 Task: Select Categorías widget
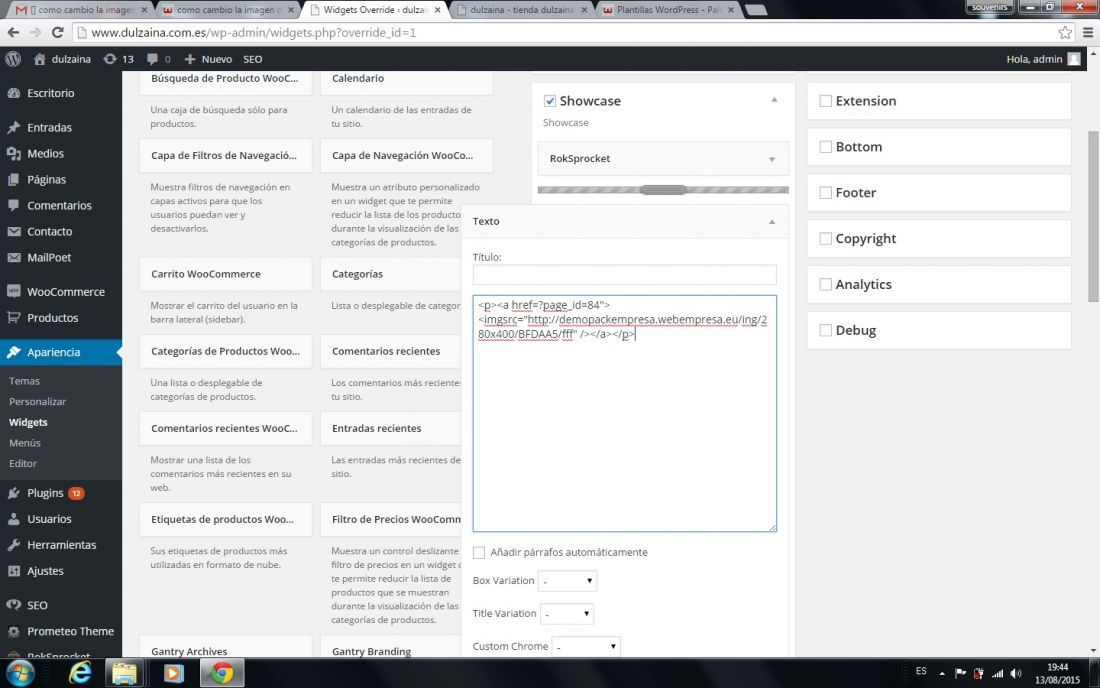coord(391,274)
